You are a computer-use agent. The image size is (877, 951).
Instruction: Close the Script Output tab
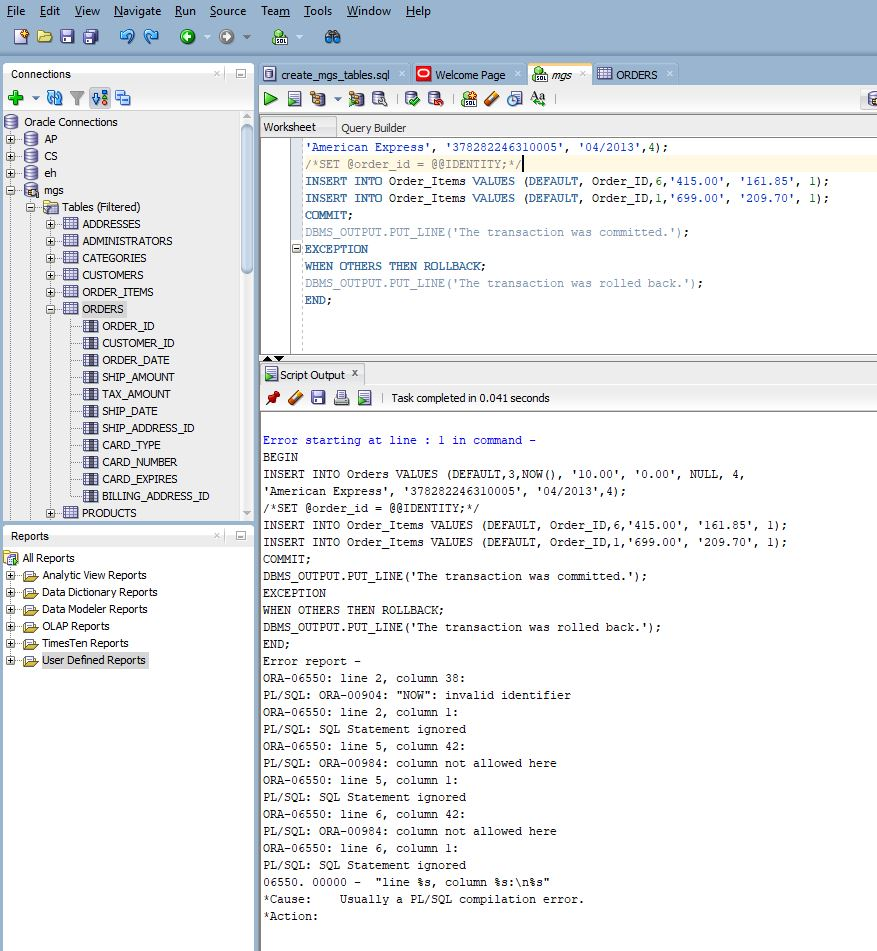click(356, 374)
